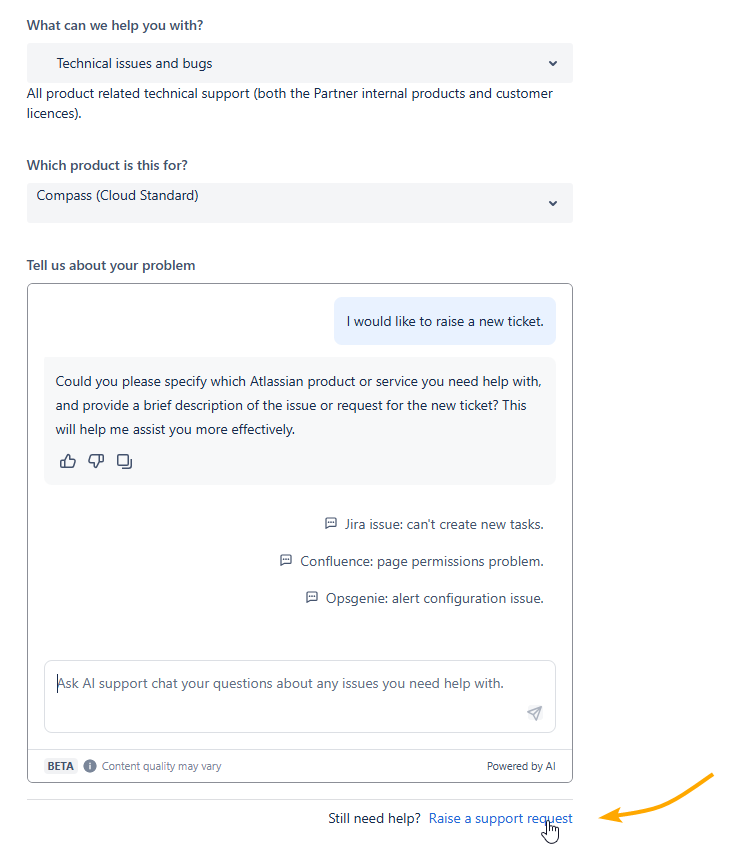The width and height of the screenshot is (747, 868).
Task: Open the 'Technical issues and bugs' dropdown
Action: point(299,63)
